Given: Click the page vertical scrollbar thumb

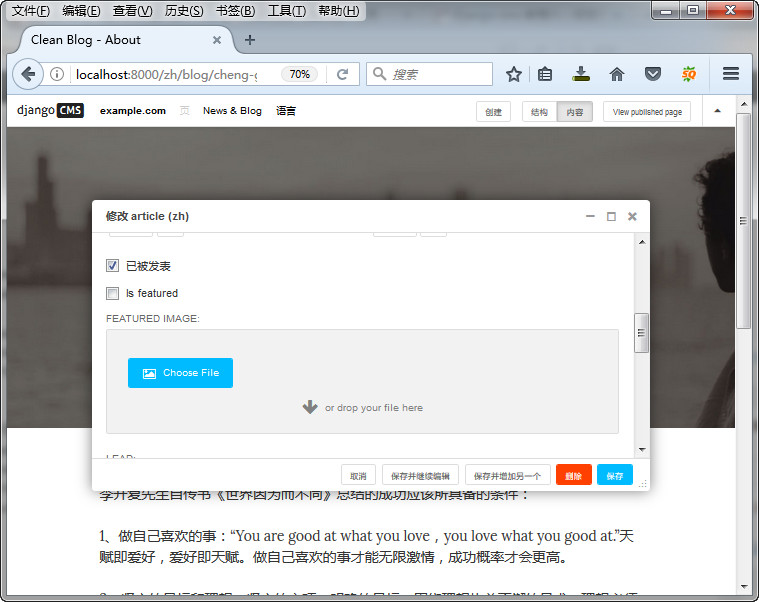Looking at the screenshot, I should click(x=744, y=221).
